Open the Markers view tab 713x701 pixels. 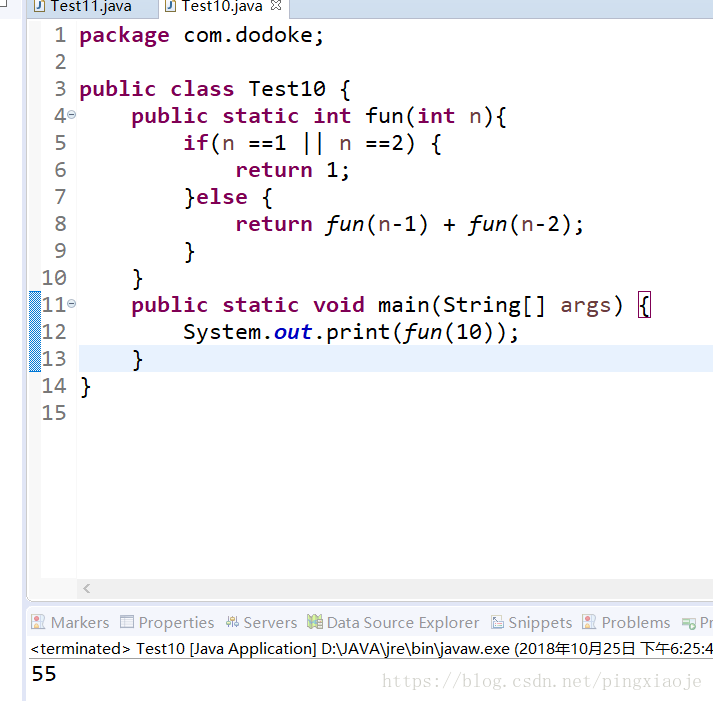pyautogui.click(x=71, y=622)
